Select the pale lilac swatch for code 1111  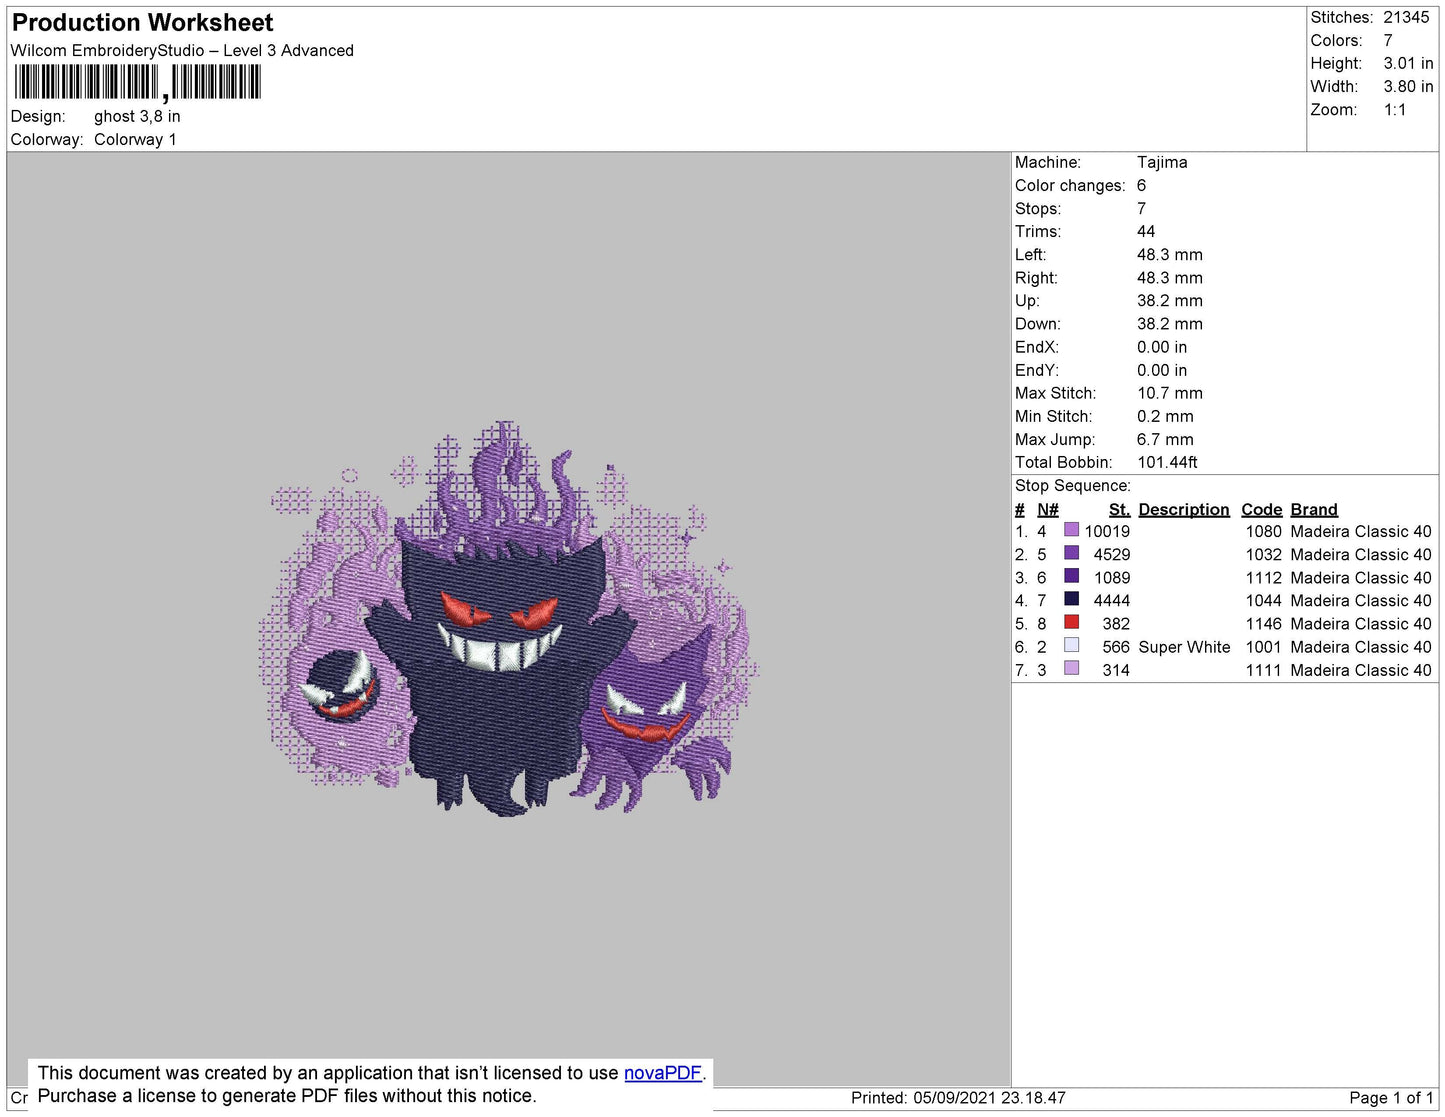[1072, 668]
